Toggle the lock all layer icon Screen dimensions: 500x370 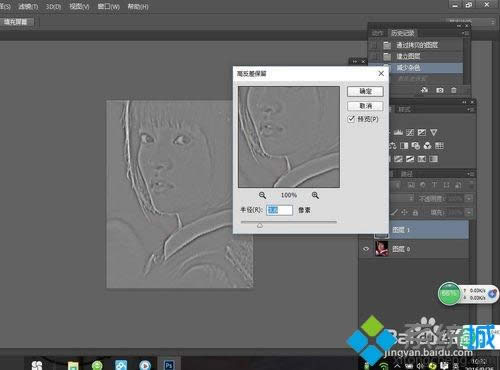pyautogui.click(x=415, y=212)
